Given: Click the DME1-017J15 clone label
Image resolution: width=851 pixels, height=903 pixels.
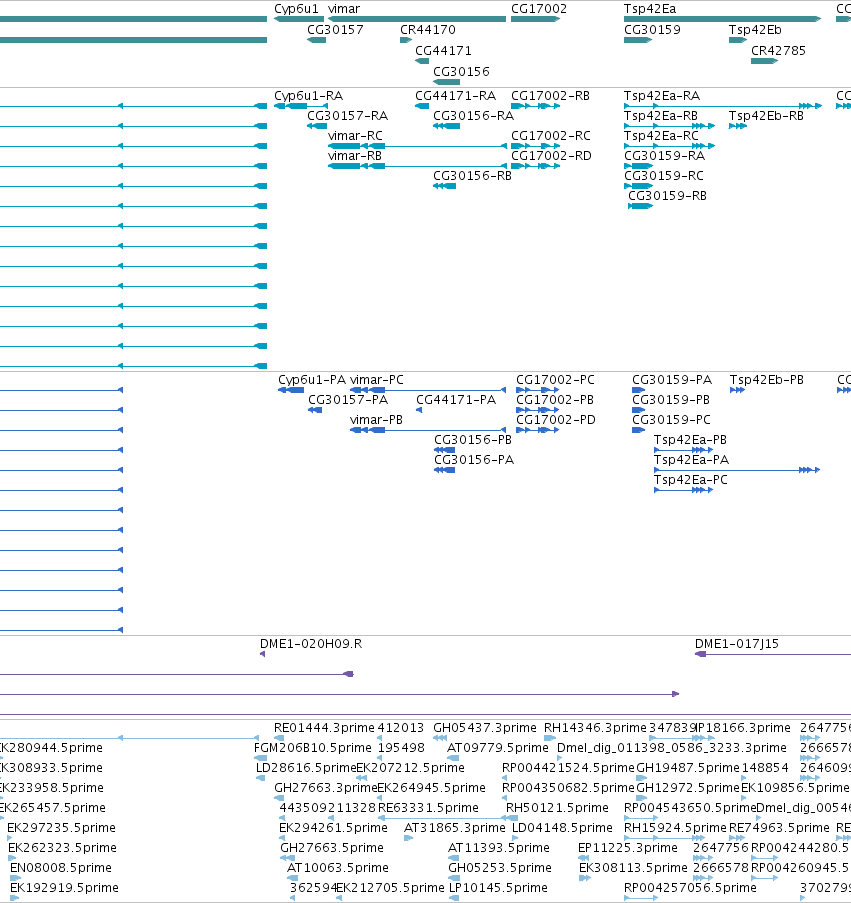Looking at the screenshot, I should pyautogui.click(x=737, y=644).
